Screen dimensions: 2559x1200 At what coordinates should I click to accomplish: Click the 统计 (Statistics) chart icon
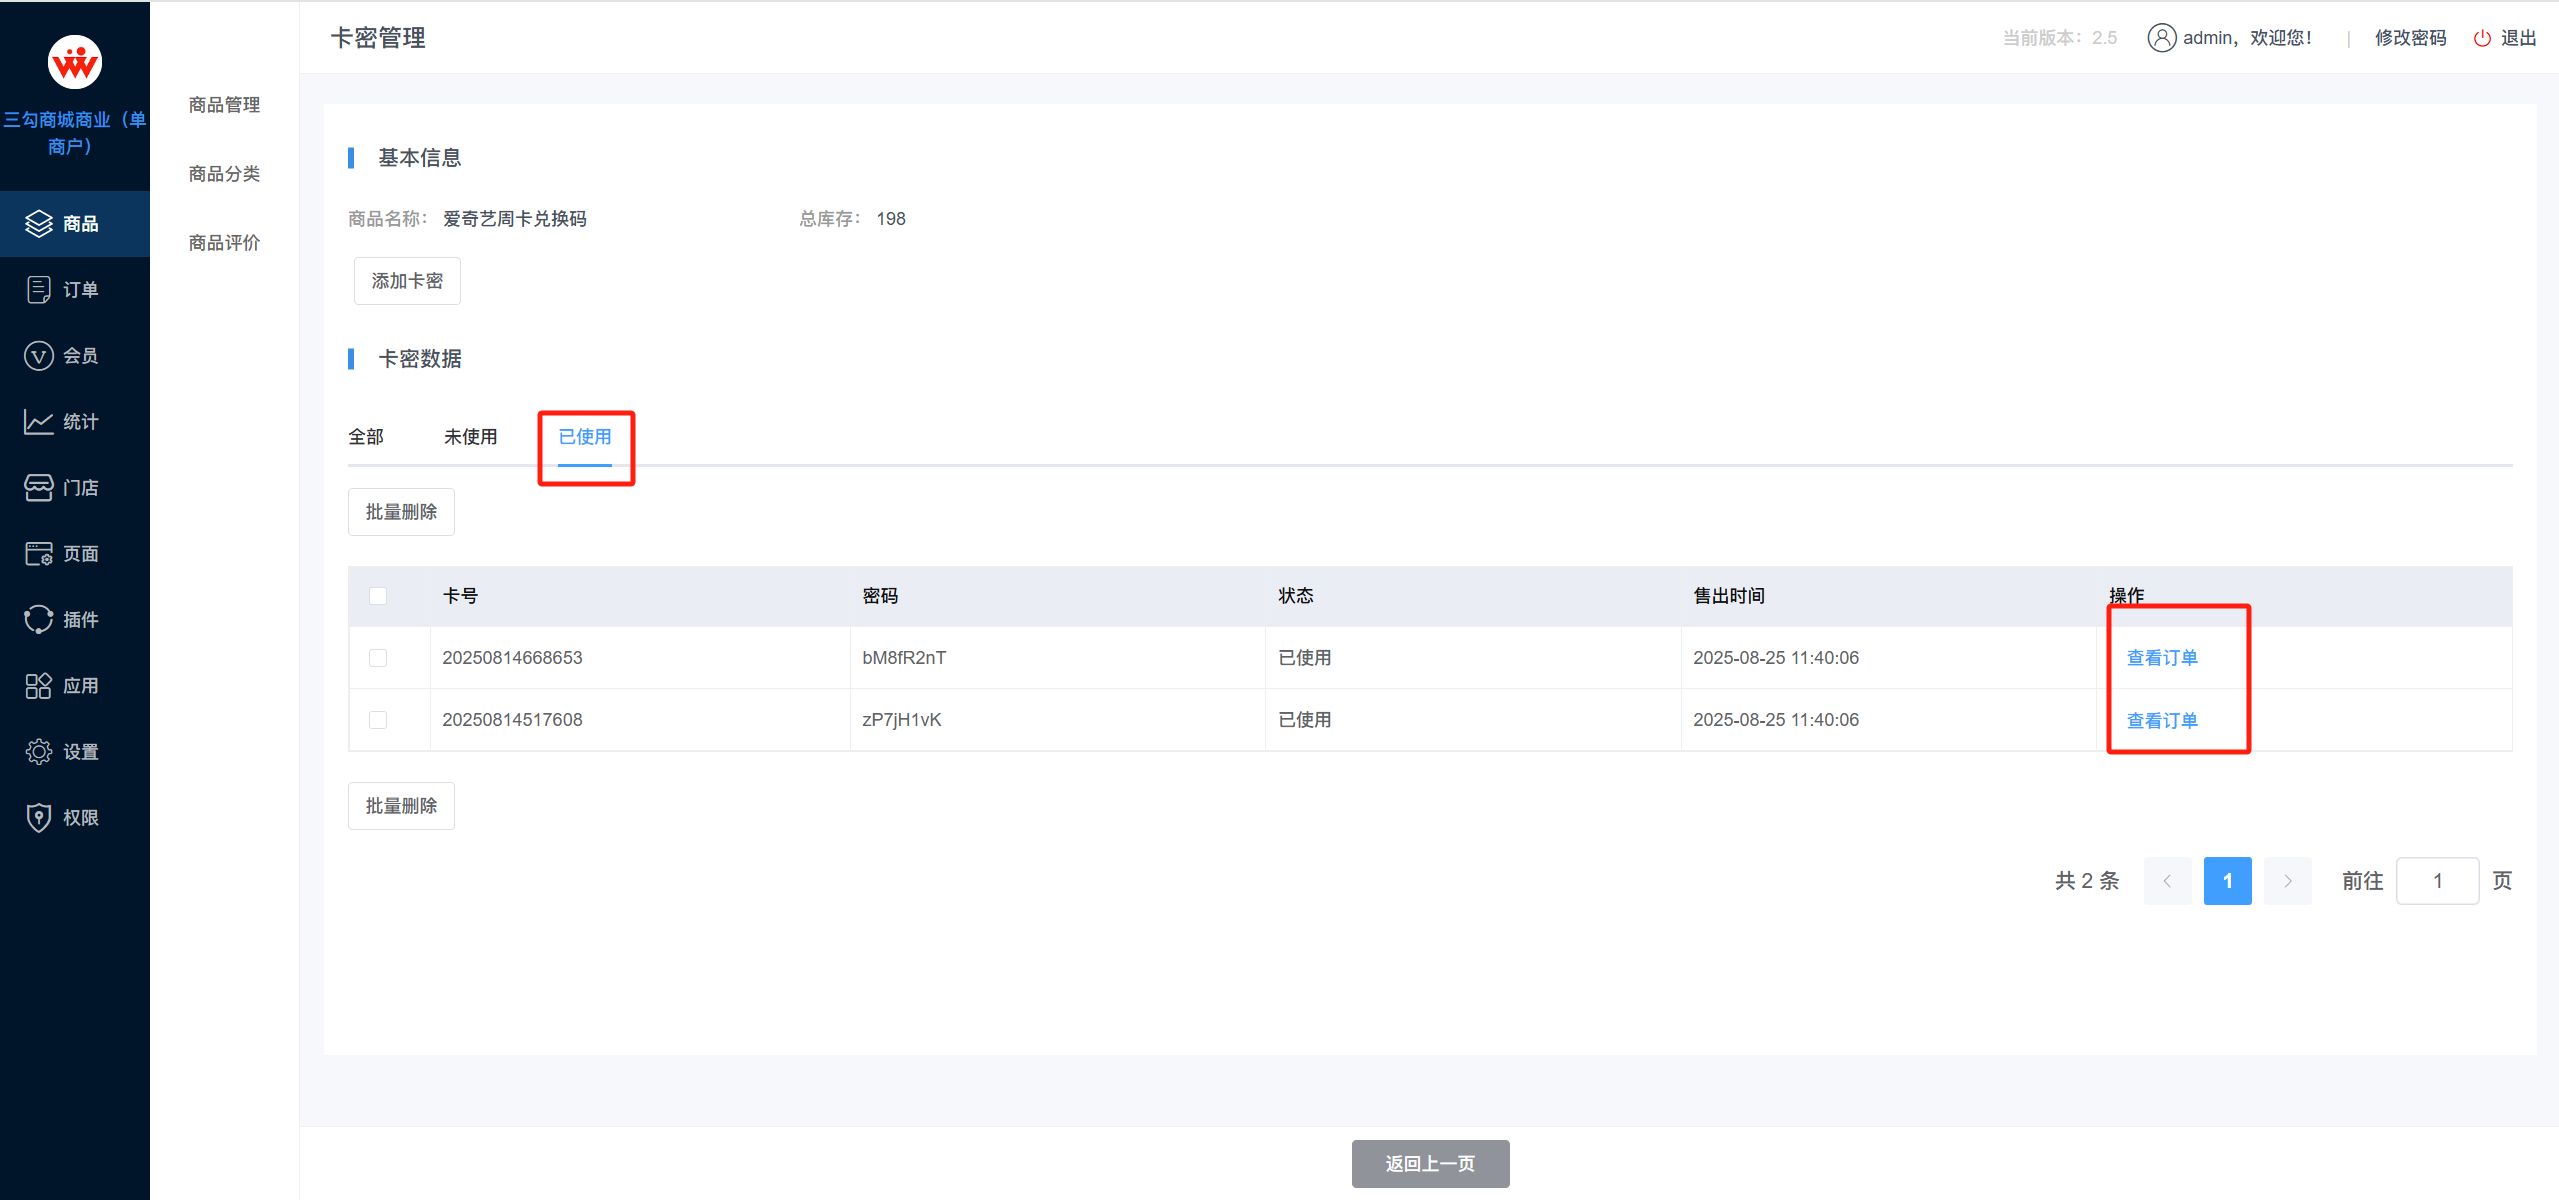pyautogui.click(x=38, y=422)
